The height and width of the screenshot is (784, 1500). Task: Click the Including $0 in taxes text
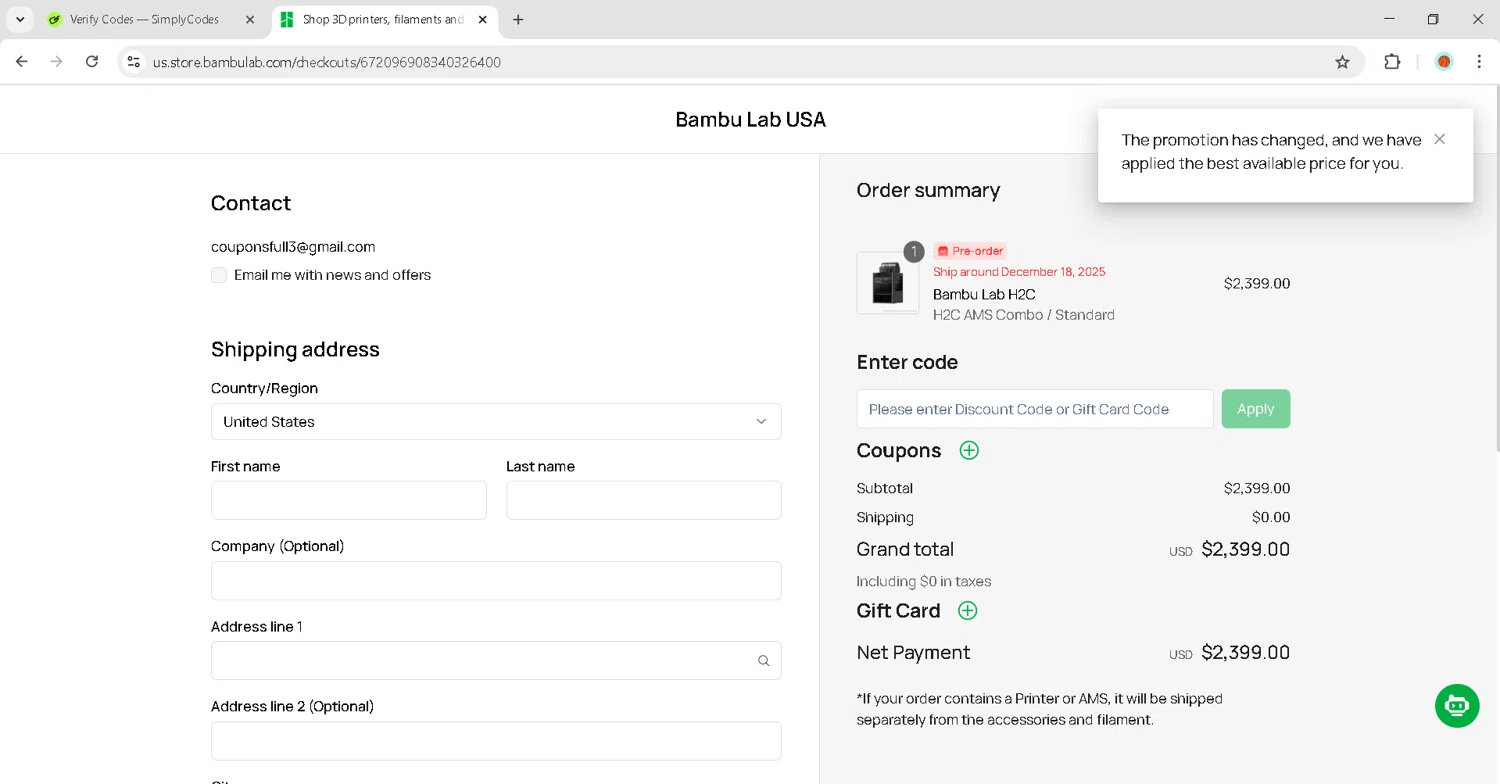pos(924,581)
